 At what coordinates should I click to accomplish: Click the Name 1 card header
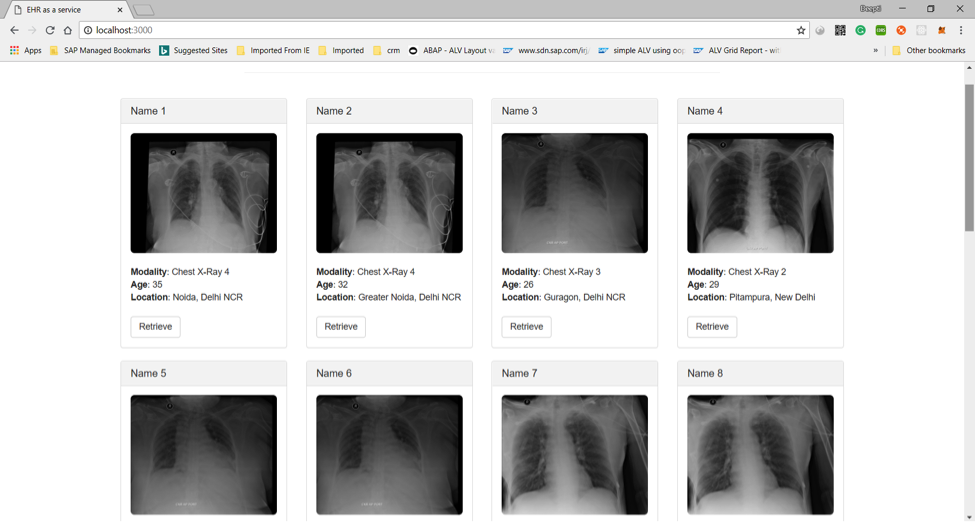click(x=203, y=111)
